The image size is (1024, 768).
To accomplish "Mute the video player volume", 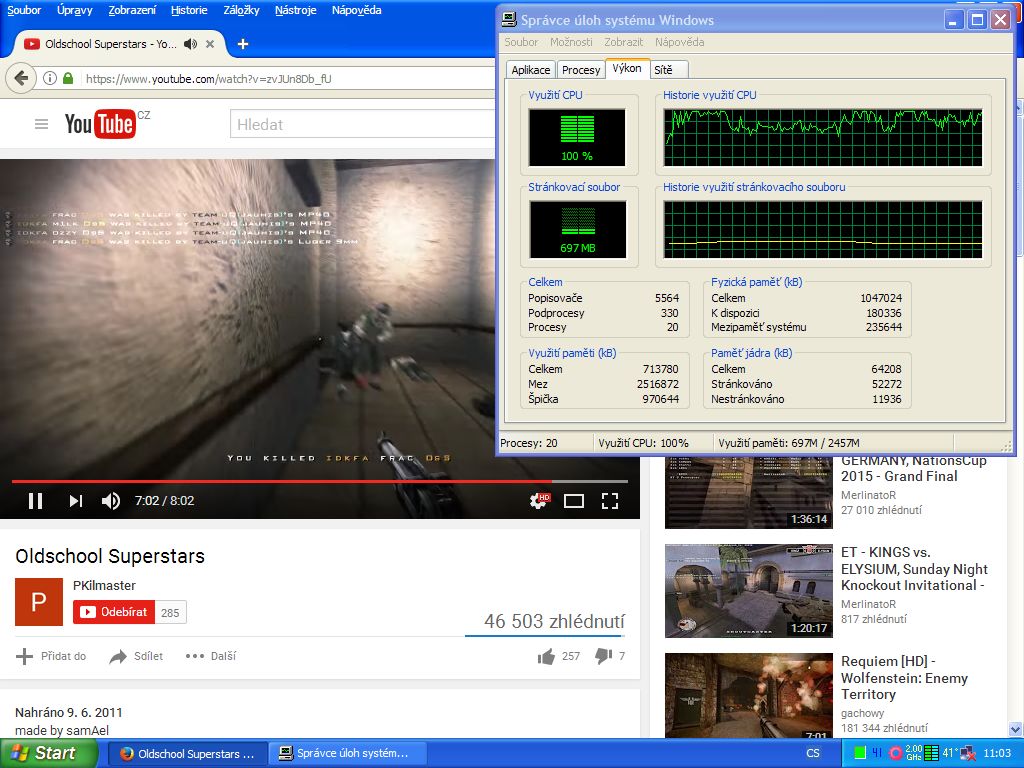I will pyautogui.click(x=111, y=501).
